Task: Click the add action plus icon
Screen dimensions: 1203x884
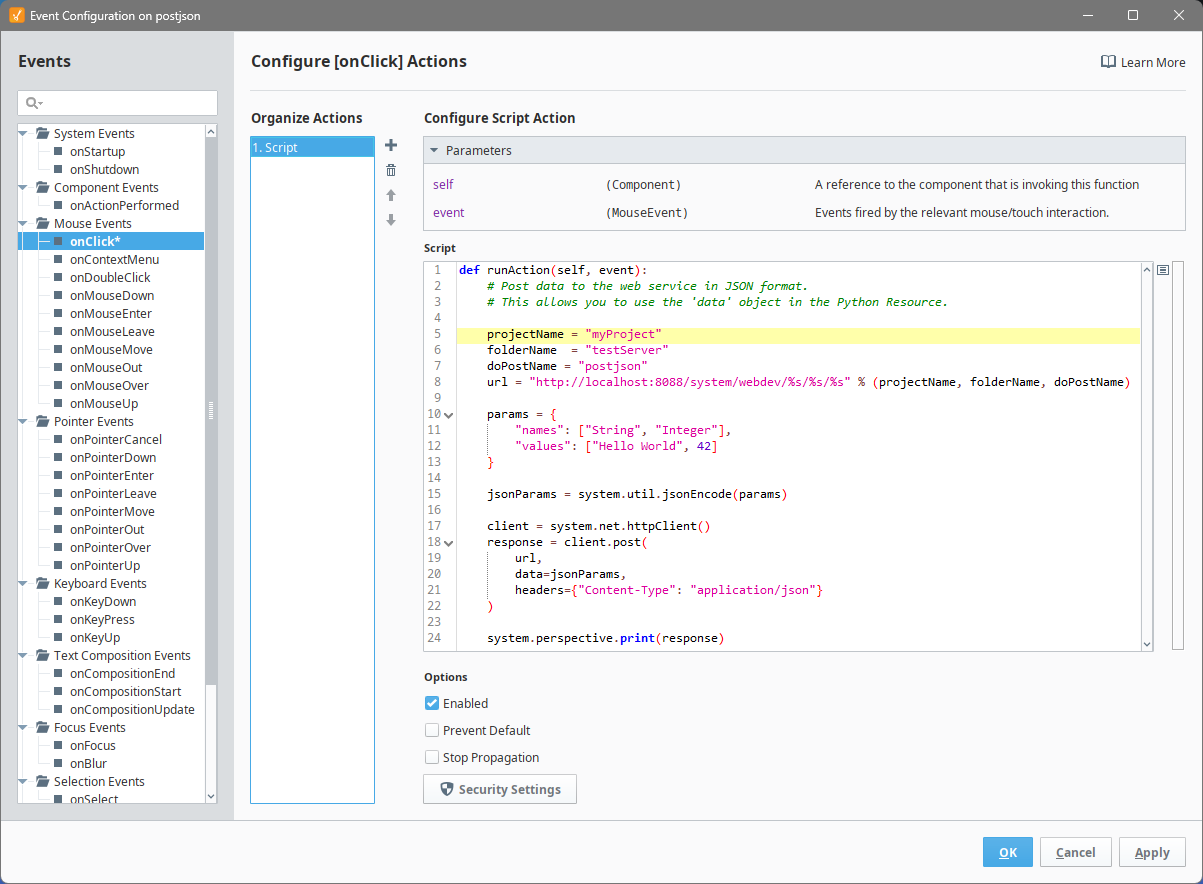Action: [x=391, y=146]
